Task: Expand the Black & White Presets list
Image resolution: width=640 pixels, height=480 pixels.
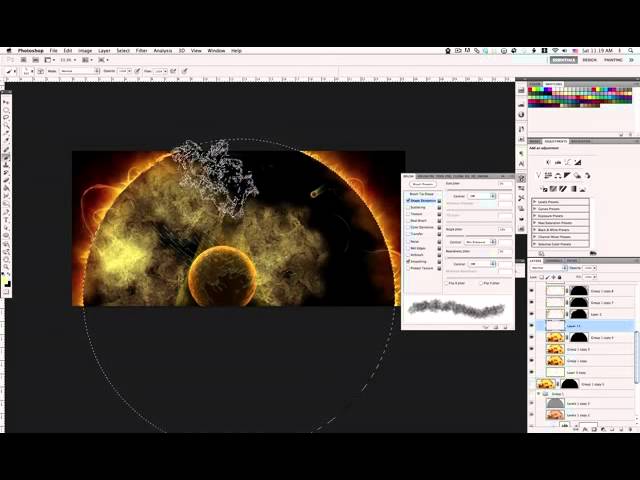Action: tap(535, 230)
